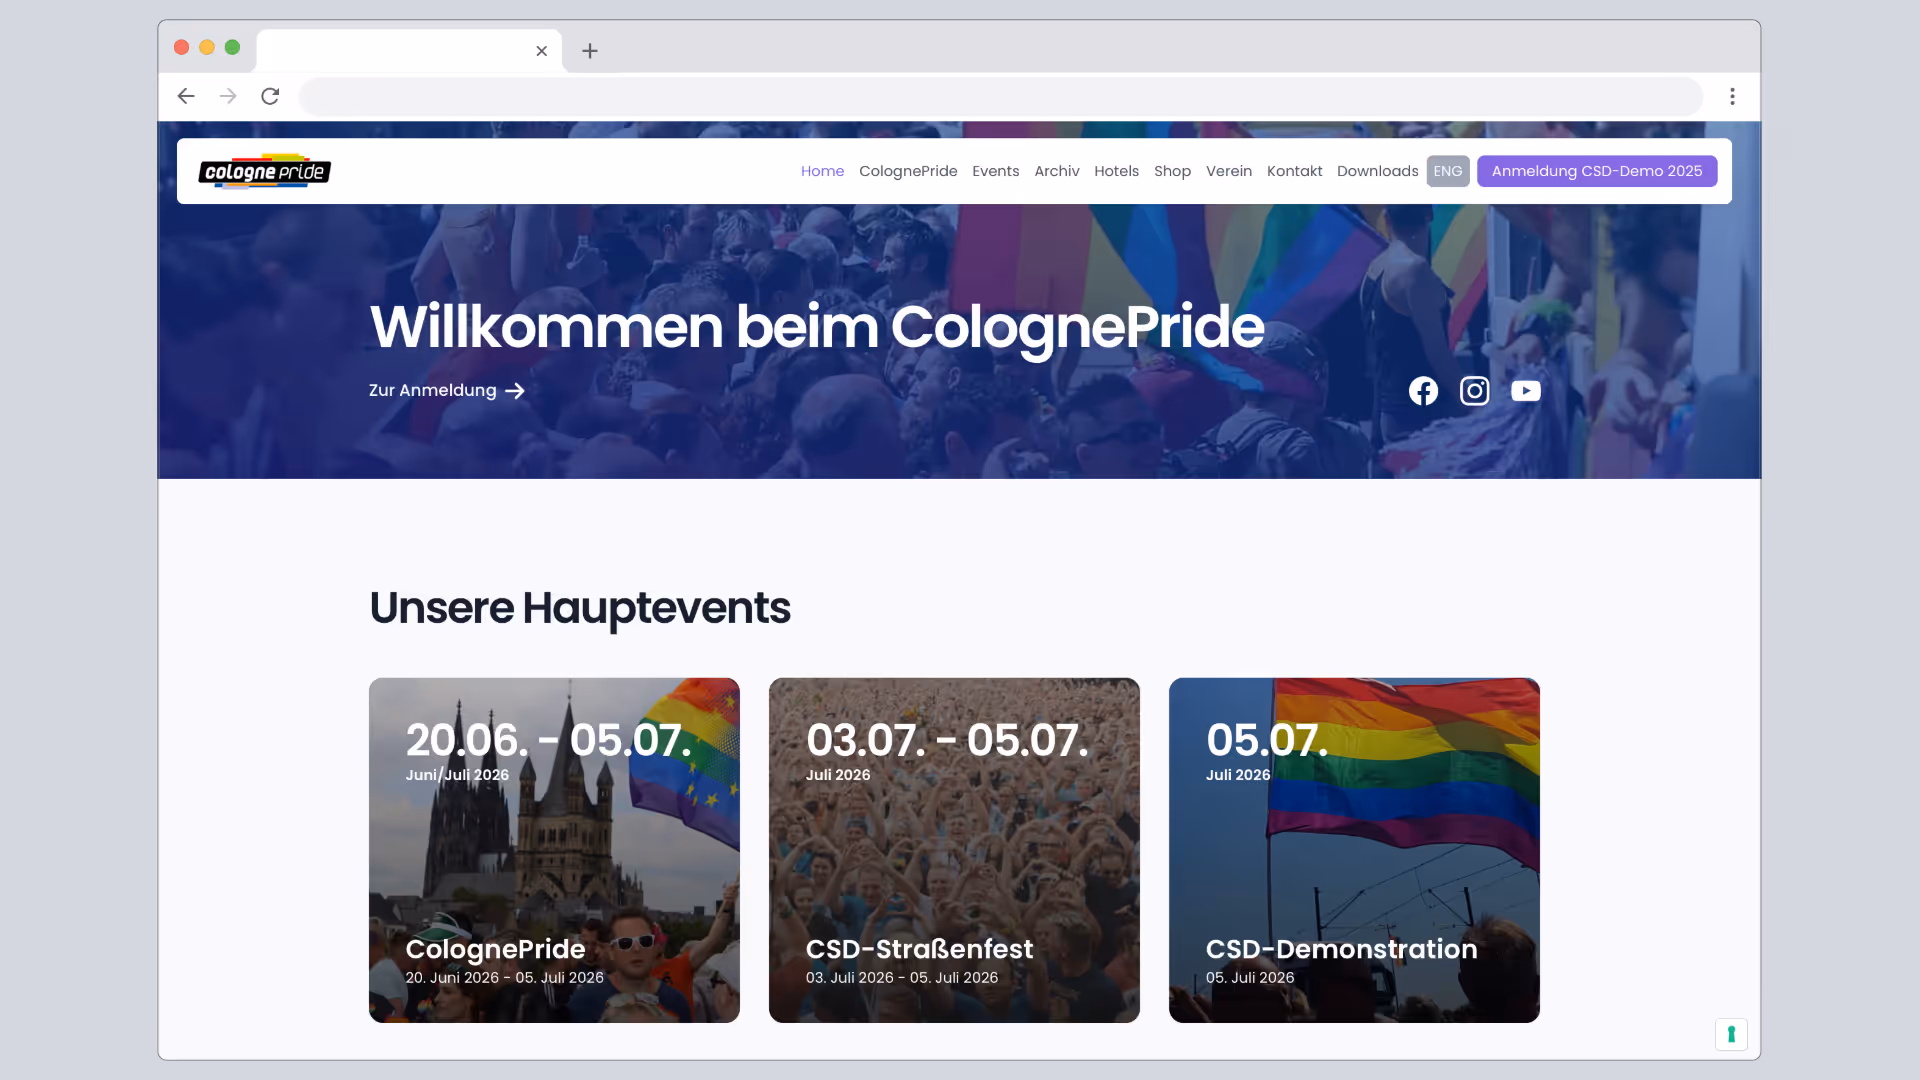The width and height of the screenshot is (1920, 1080).
Task: Reload the page
Action: 270,96
